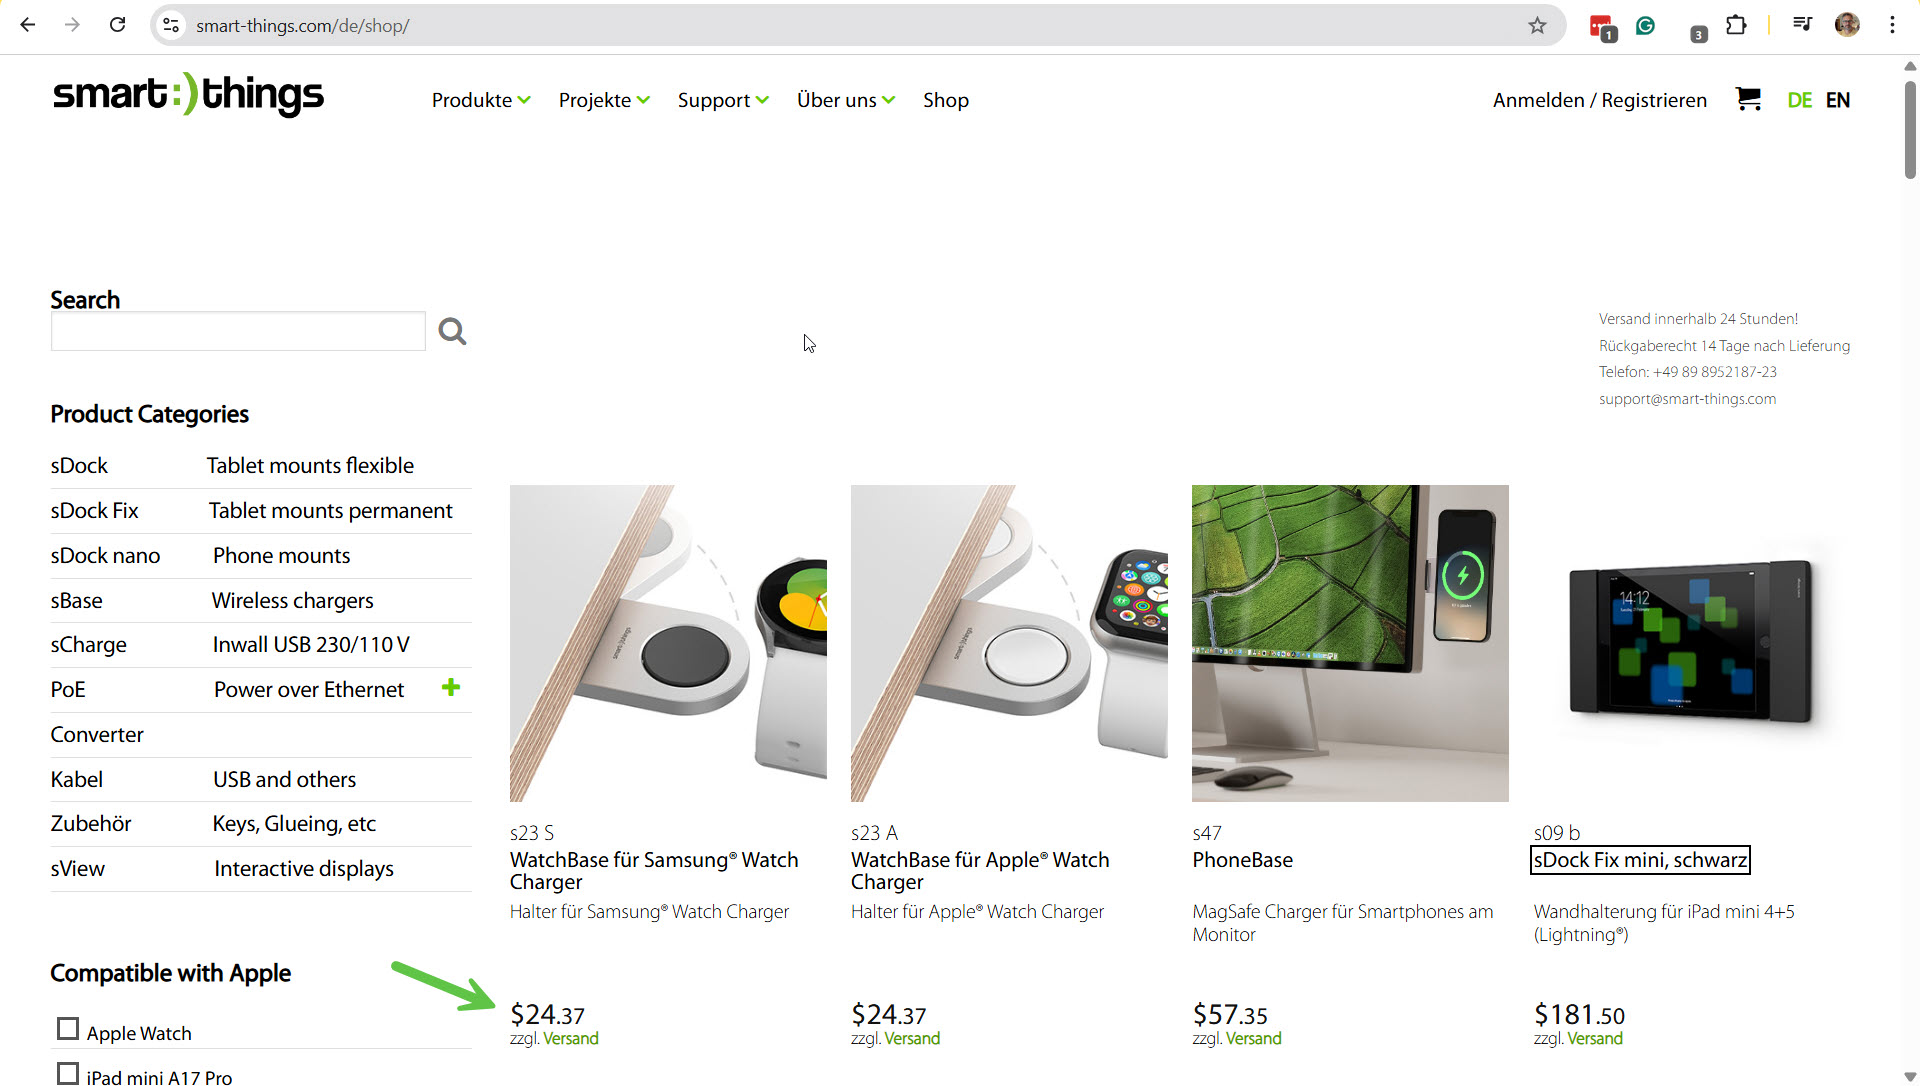The image size is (1920, 1086).
Task: Open the Grammarly extension icon
Action: click(x=1645, y=25)
